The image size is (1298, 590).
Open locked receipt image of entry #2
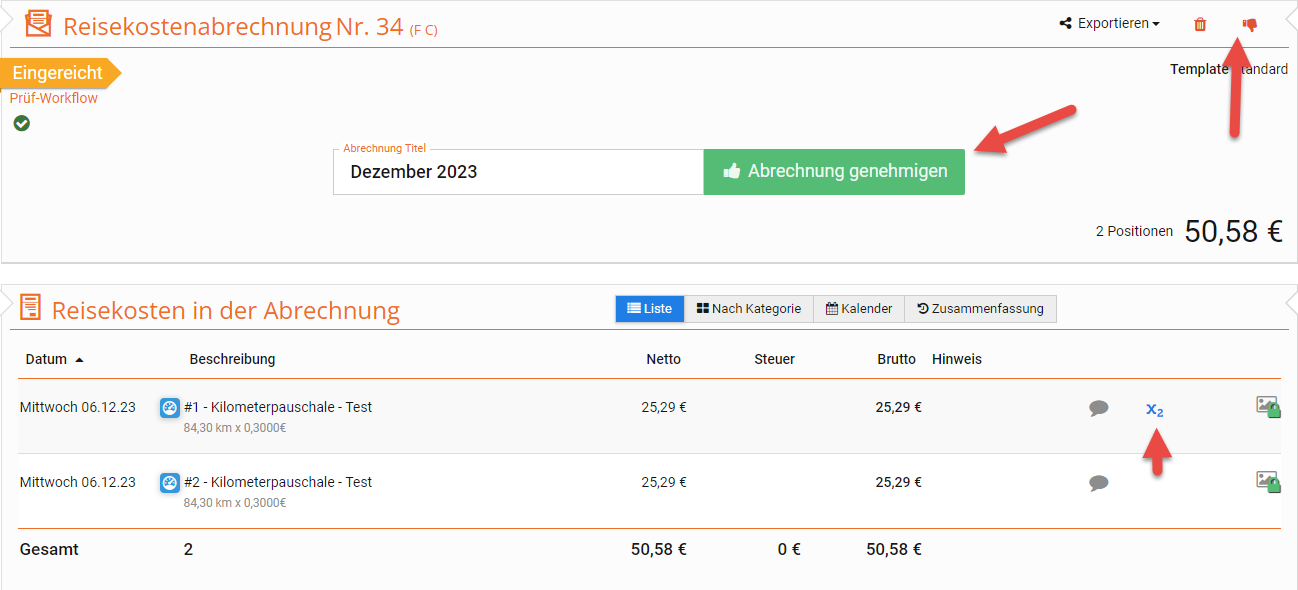pyautogui.click(x=1267, y=481)
